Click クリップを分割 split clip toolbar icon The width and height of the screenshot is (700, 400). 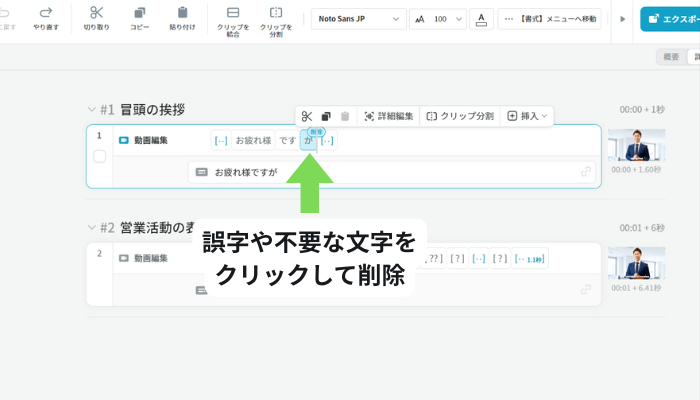click(276, 12)
